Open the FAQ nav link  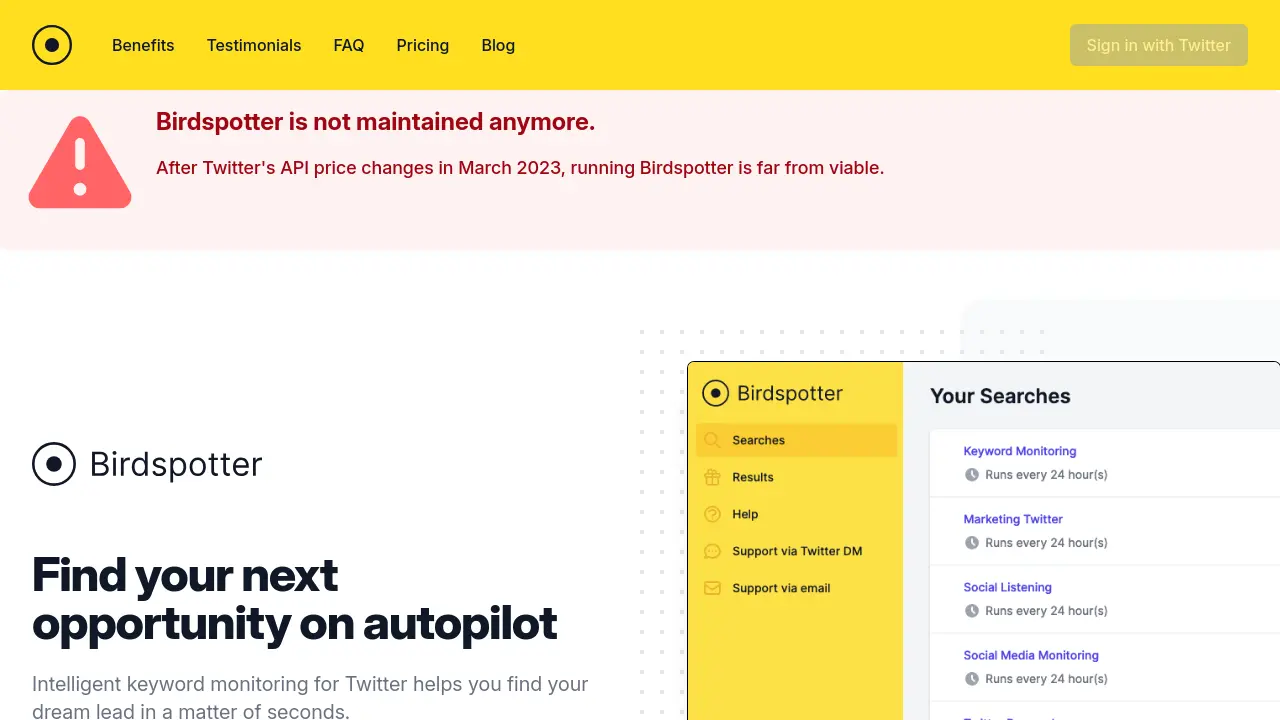tap(349, 45)
